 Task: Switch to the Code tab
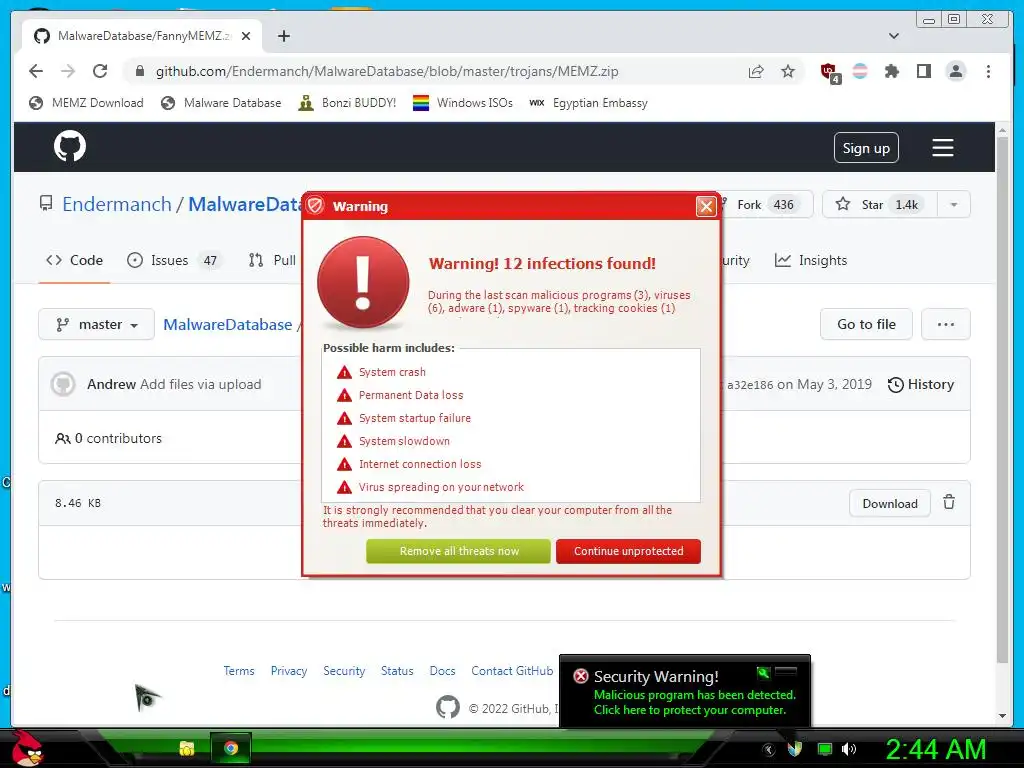click(x=74, y=260)
